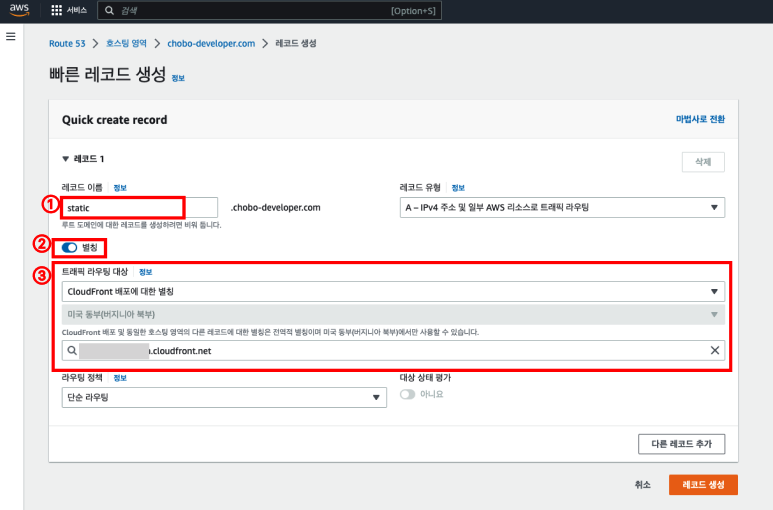Viewport: 773px width, 510px height.
Task: Click 다른 레코드 추가 button
Action: coord(681,444)
